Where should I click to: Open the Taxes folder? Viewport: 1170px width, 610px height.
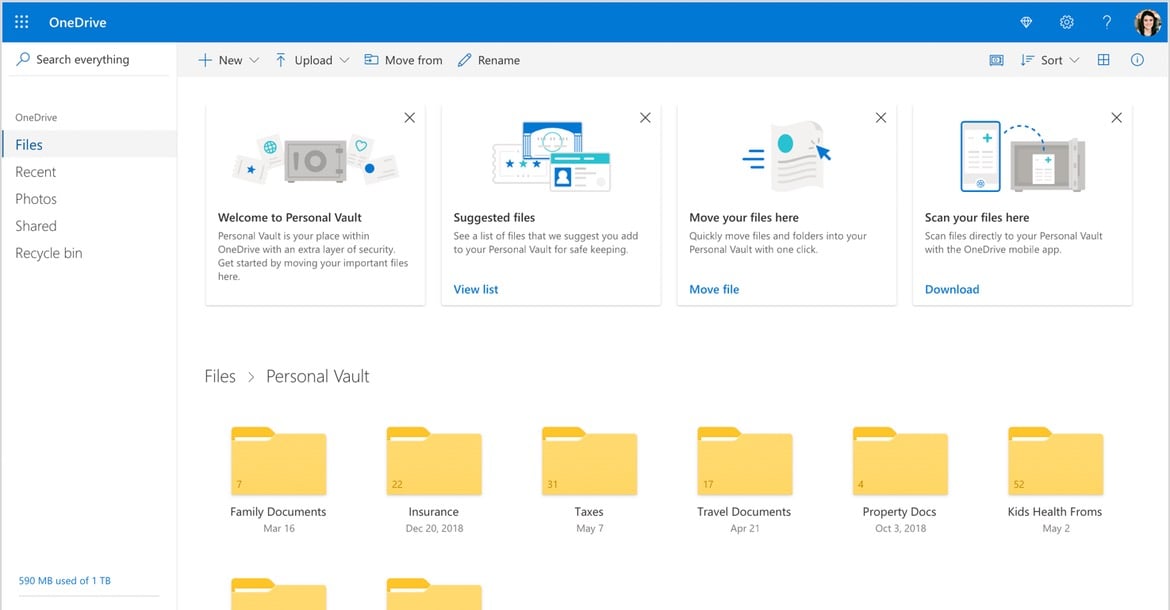pos(589,464)
